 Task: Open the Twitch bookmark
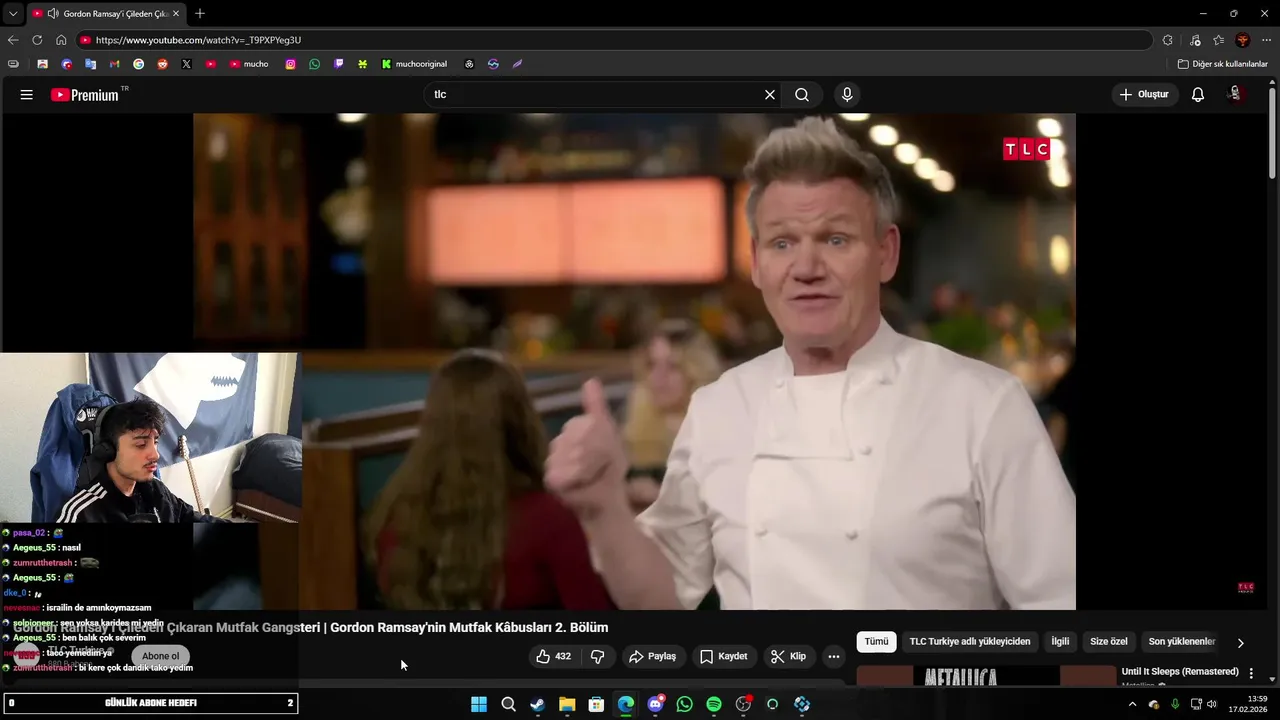[338, 64]
